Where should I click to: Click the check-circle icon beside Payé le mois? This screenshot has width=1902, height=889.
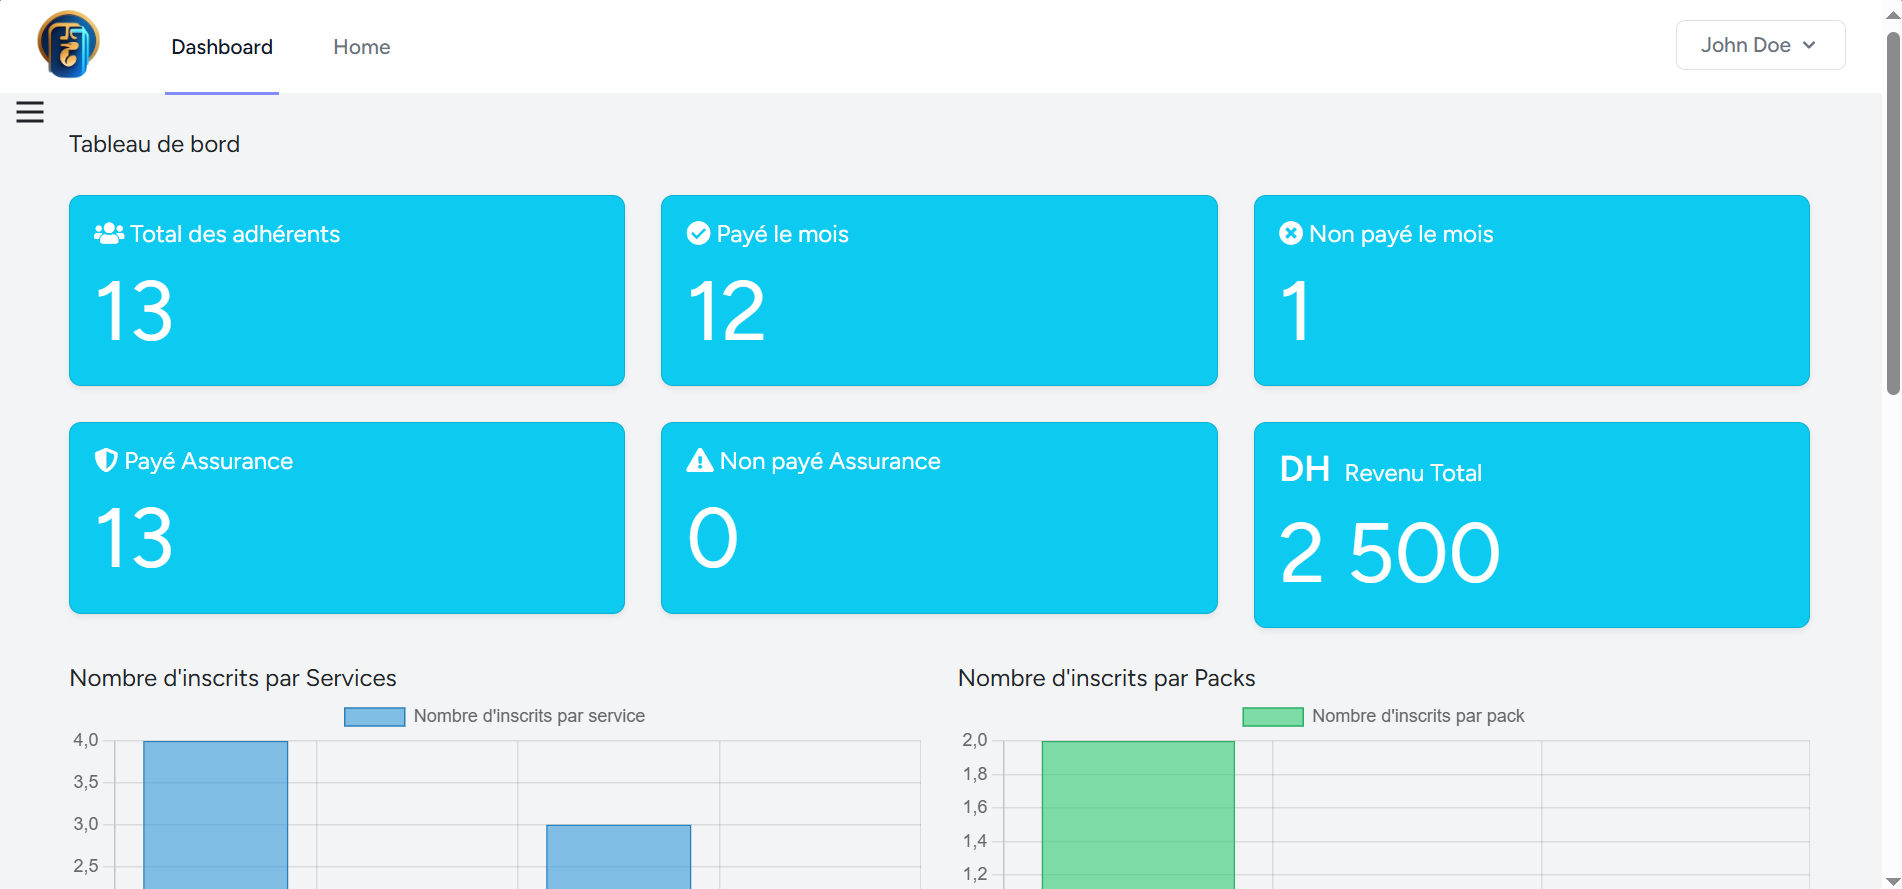(698, 233)
